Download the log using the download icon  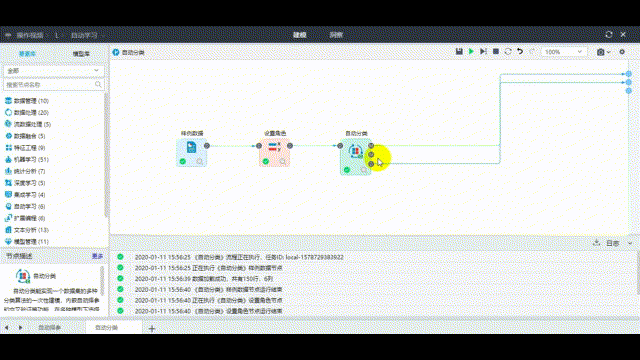[596, 243]
